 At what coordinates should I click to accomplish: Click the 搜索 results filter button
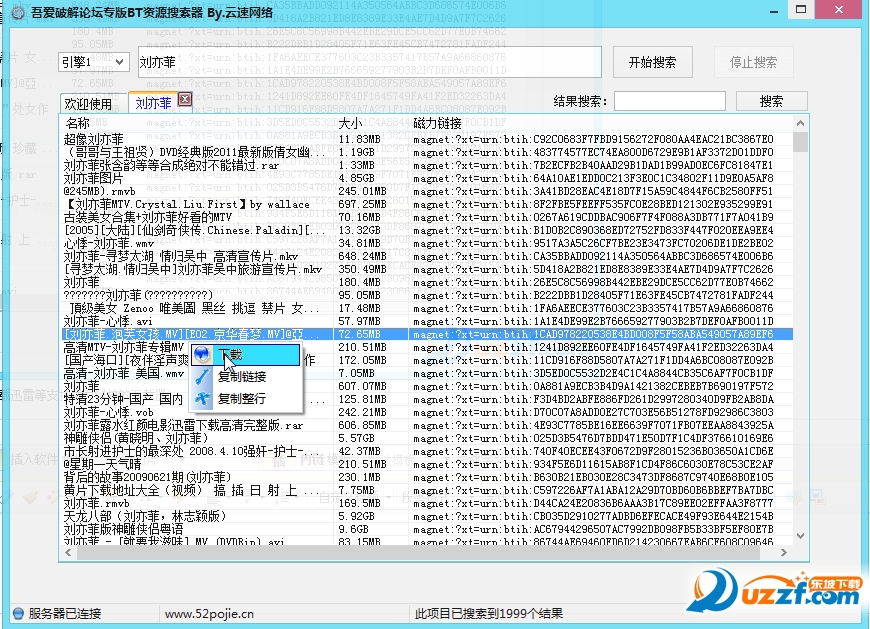[x=771, y=101]
